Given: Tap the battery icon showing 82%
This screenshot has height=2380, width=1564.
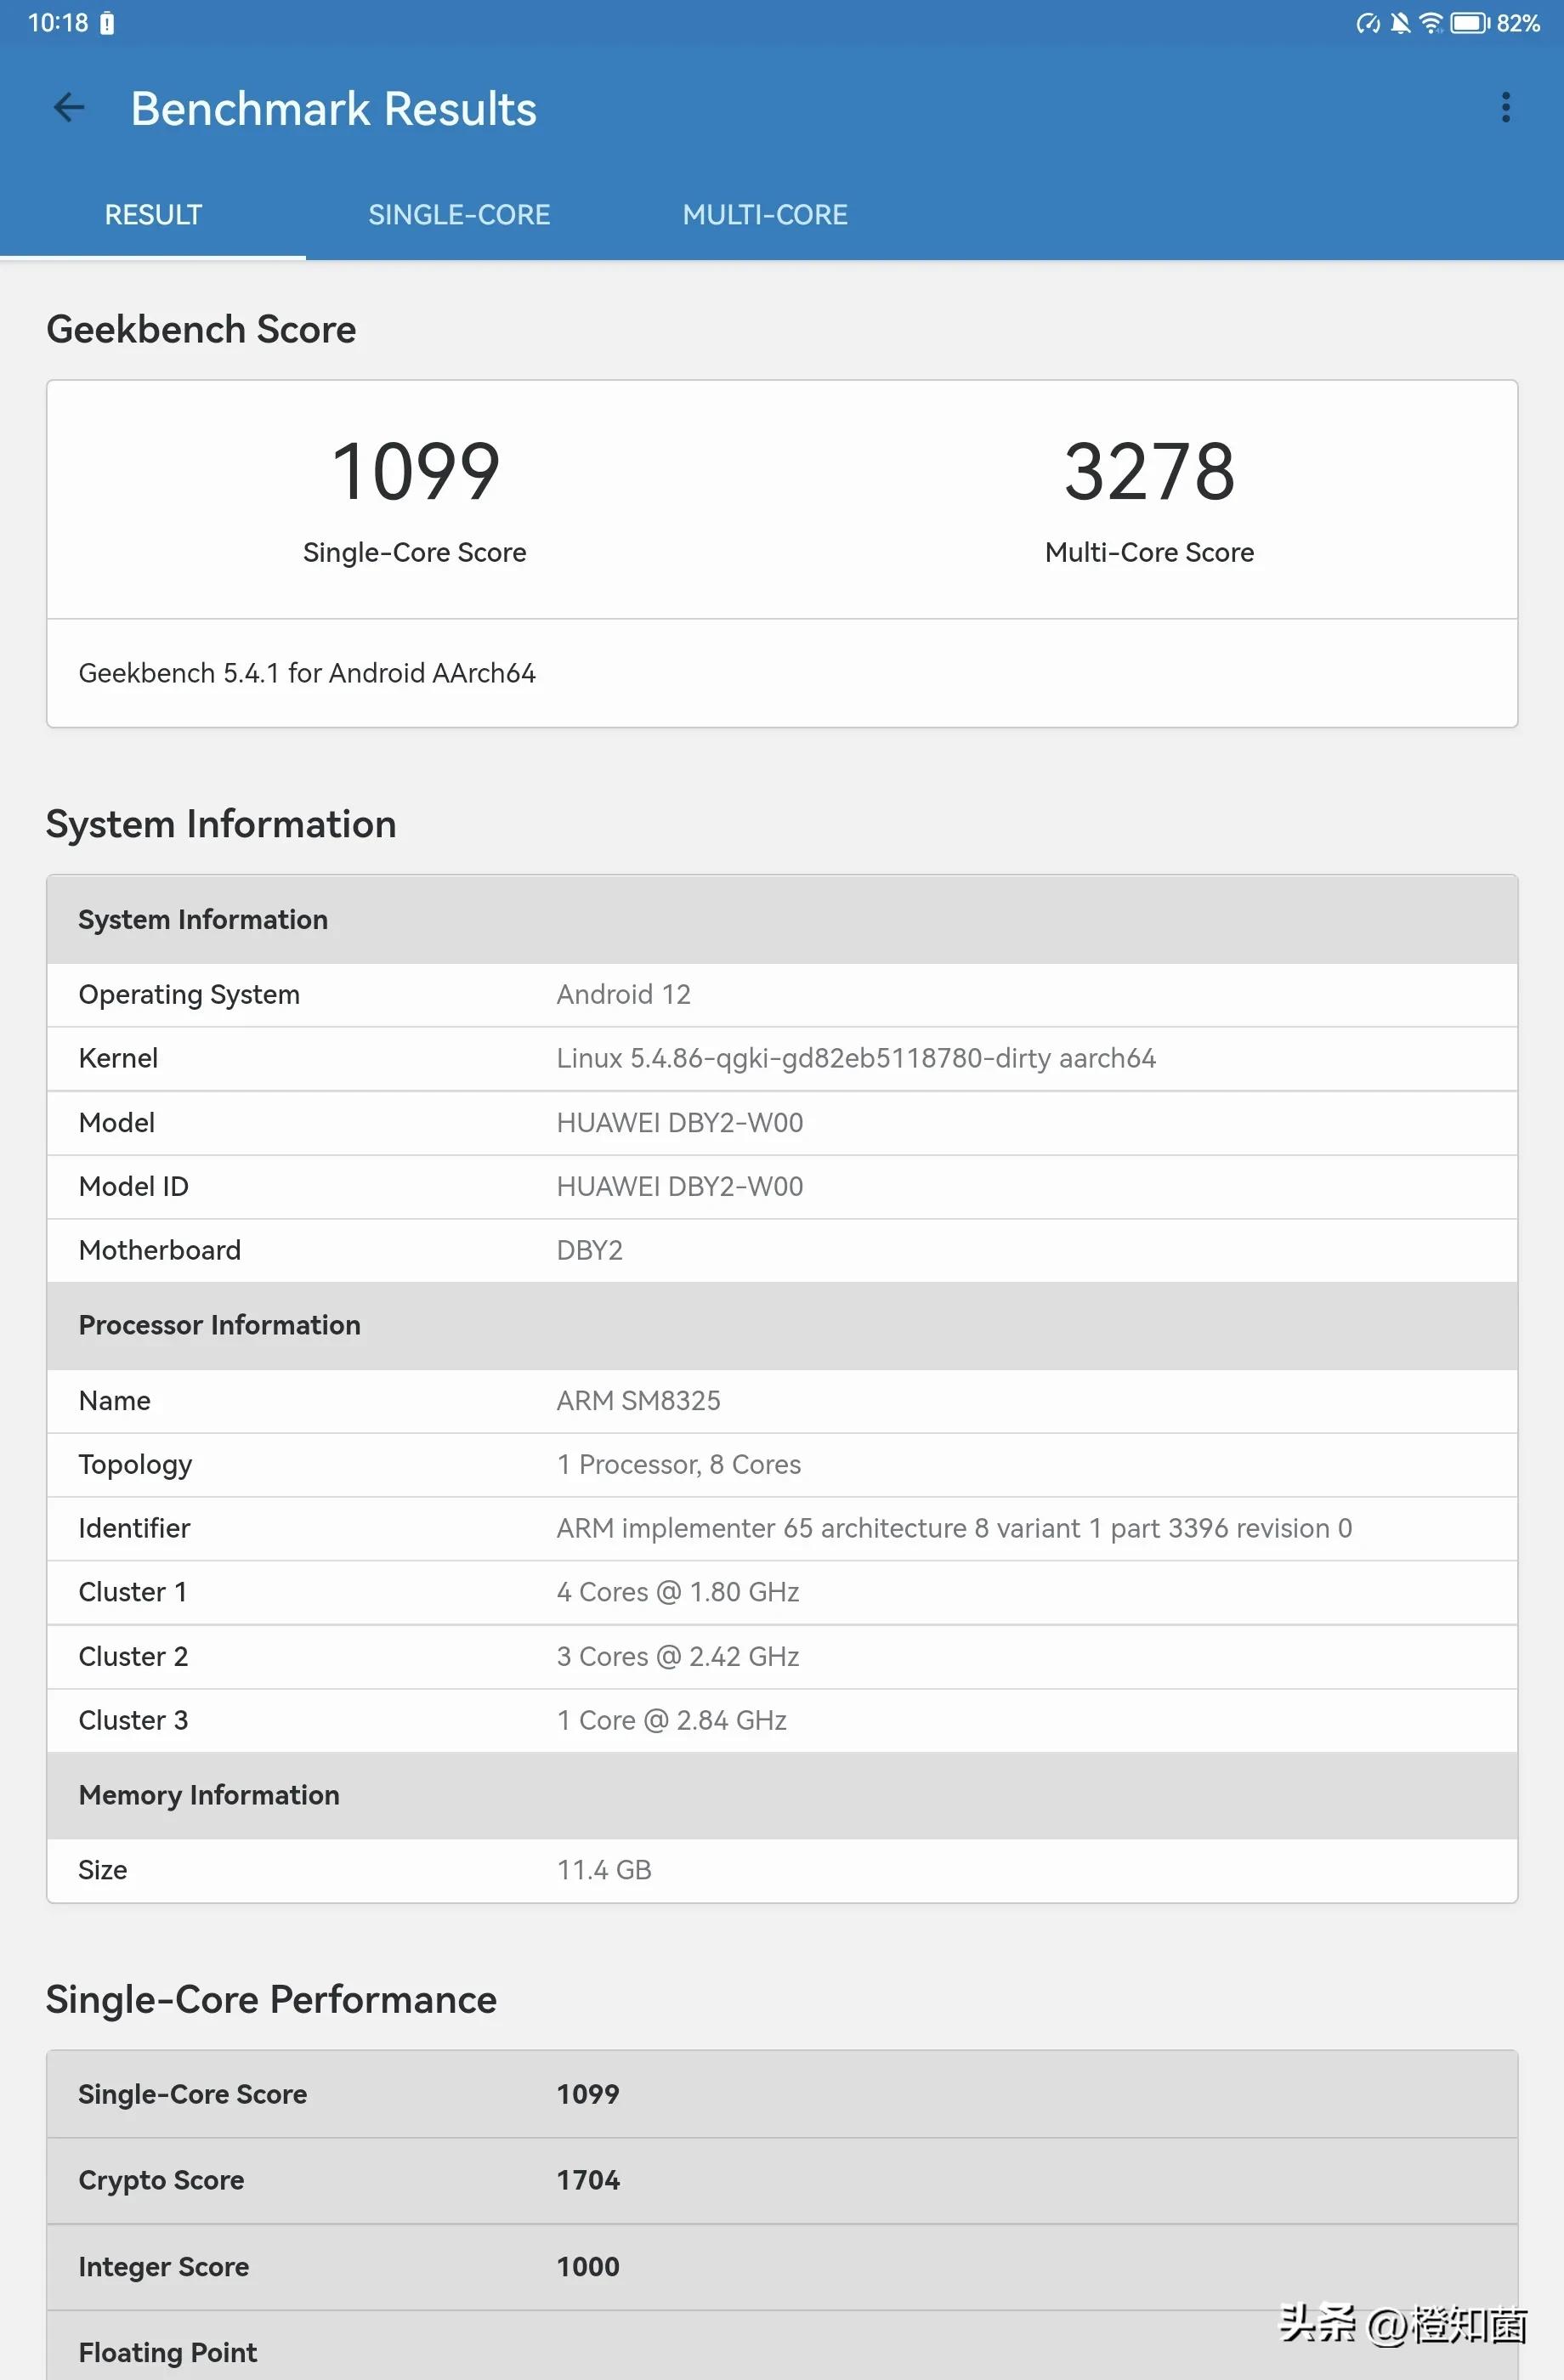Looking at the screenshot, I should [1470, 23].
